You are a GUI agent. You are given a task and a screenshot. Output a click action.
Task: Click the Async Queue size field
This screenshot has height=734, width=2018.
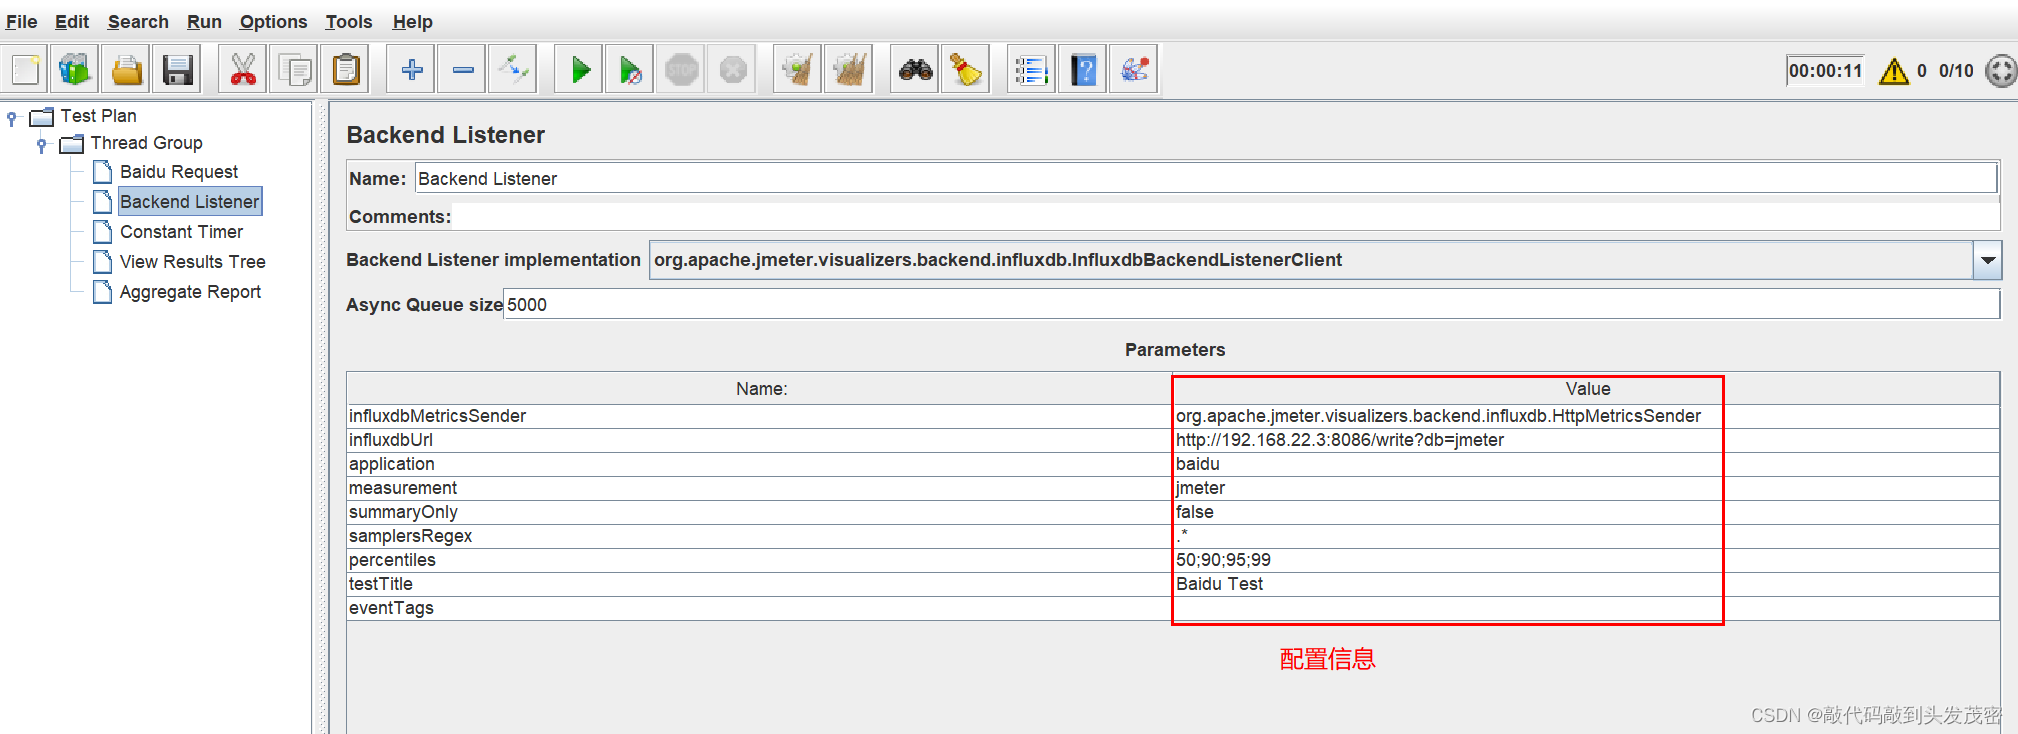click(x=1252, y=305)
